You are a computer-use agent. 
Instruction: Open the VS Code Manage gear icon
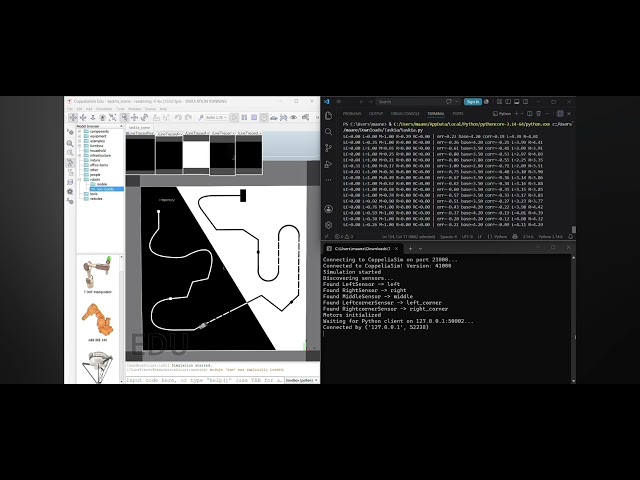pyautogui.click(x=329, y=225)
